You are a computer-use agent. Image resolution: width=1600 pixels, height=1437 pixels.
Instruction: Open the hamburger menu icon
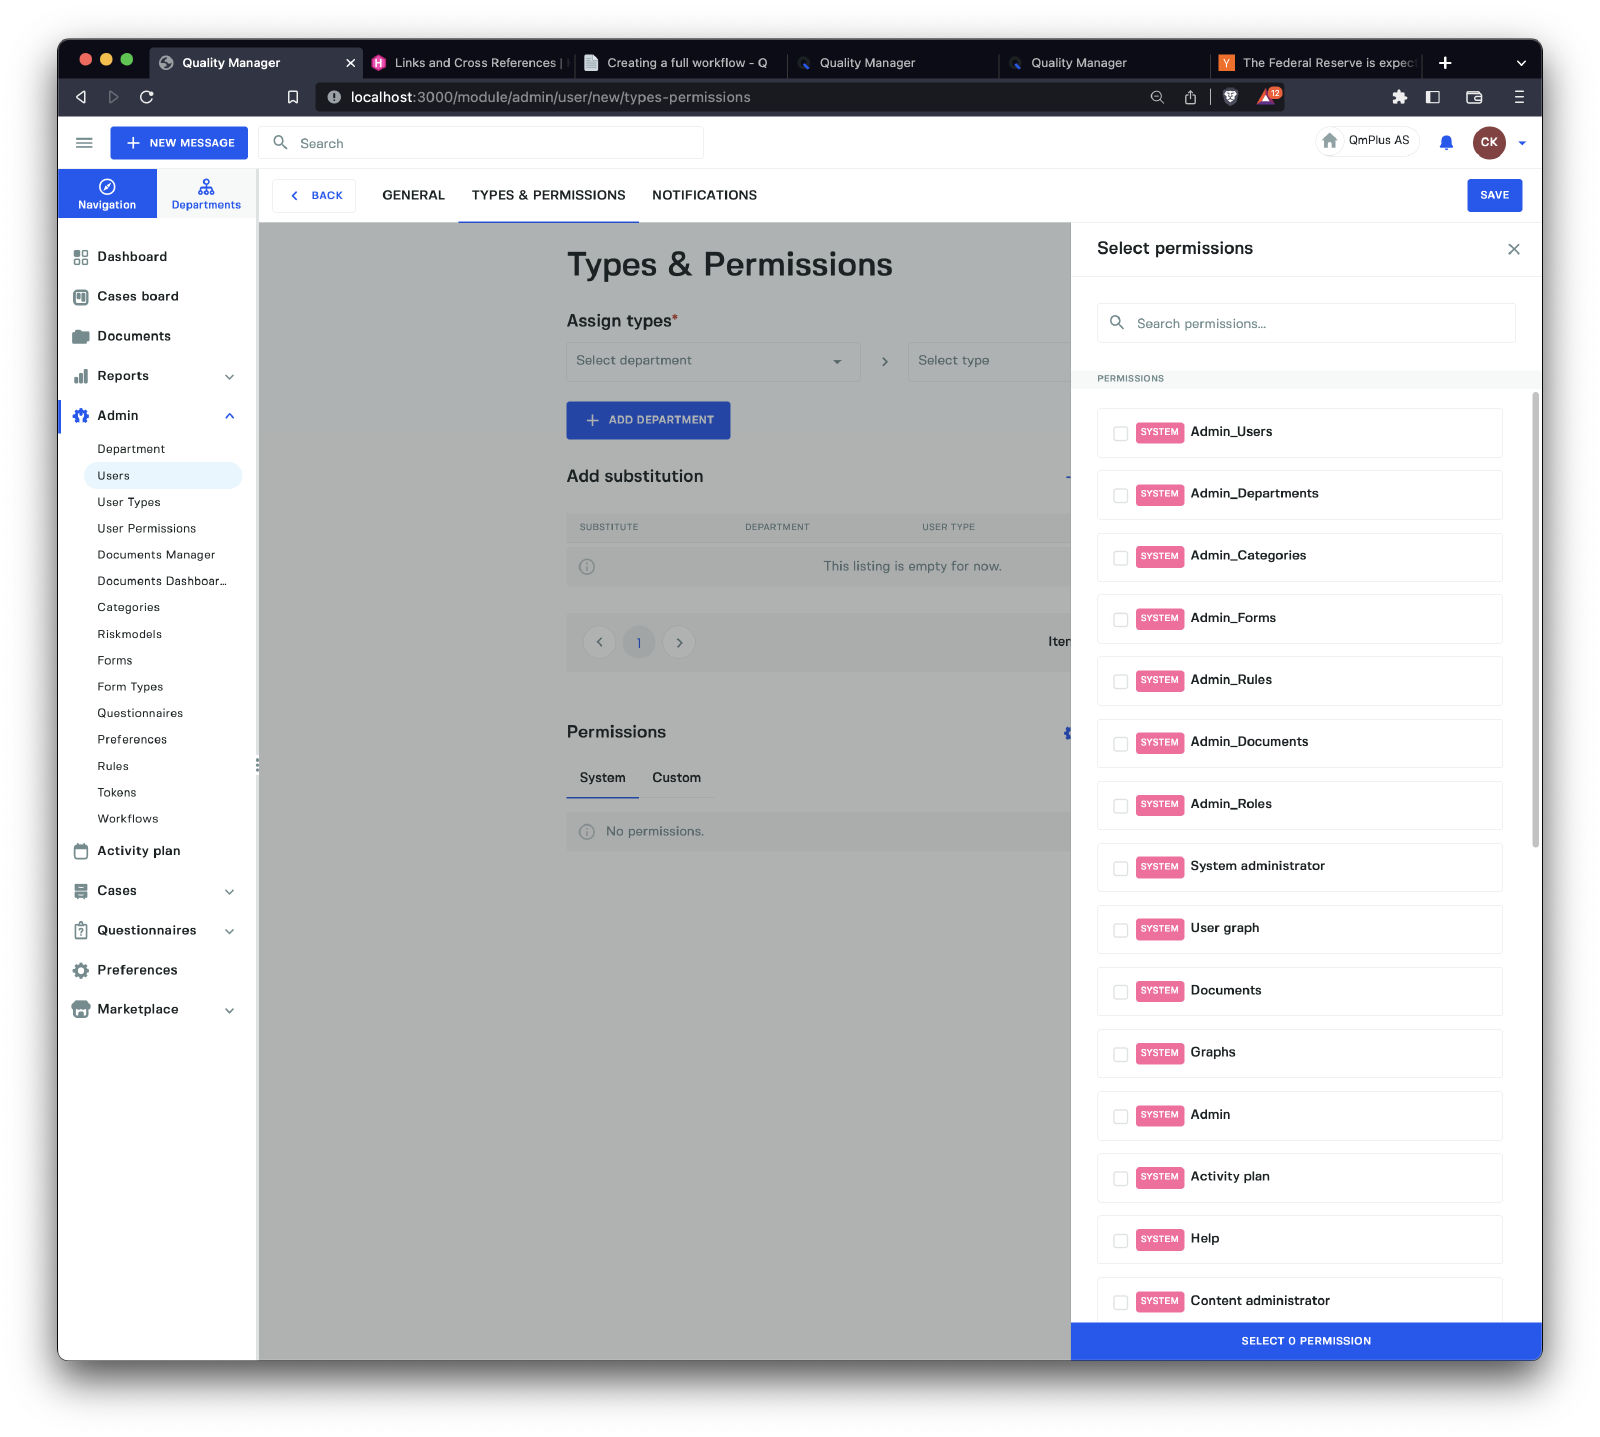tap(84, 143)
